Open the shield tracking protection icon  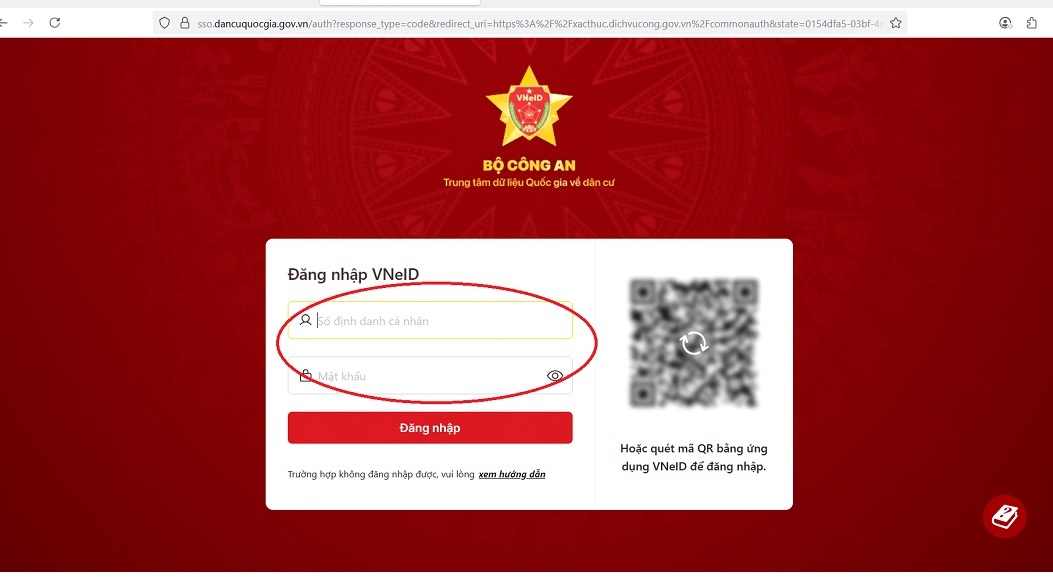[x=165, y=23]
